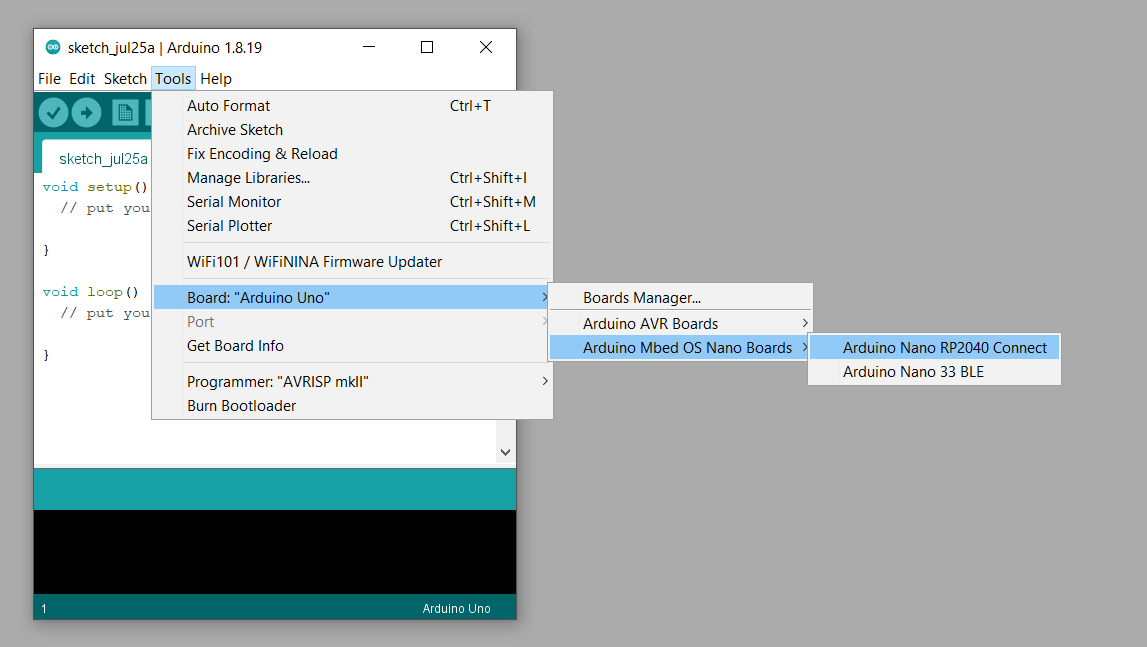The width and height of the screenshot is (1147, 647).
Task: Close the Arduino IDE window
Action: 486,47
